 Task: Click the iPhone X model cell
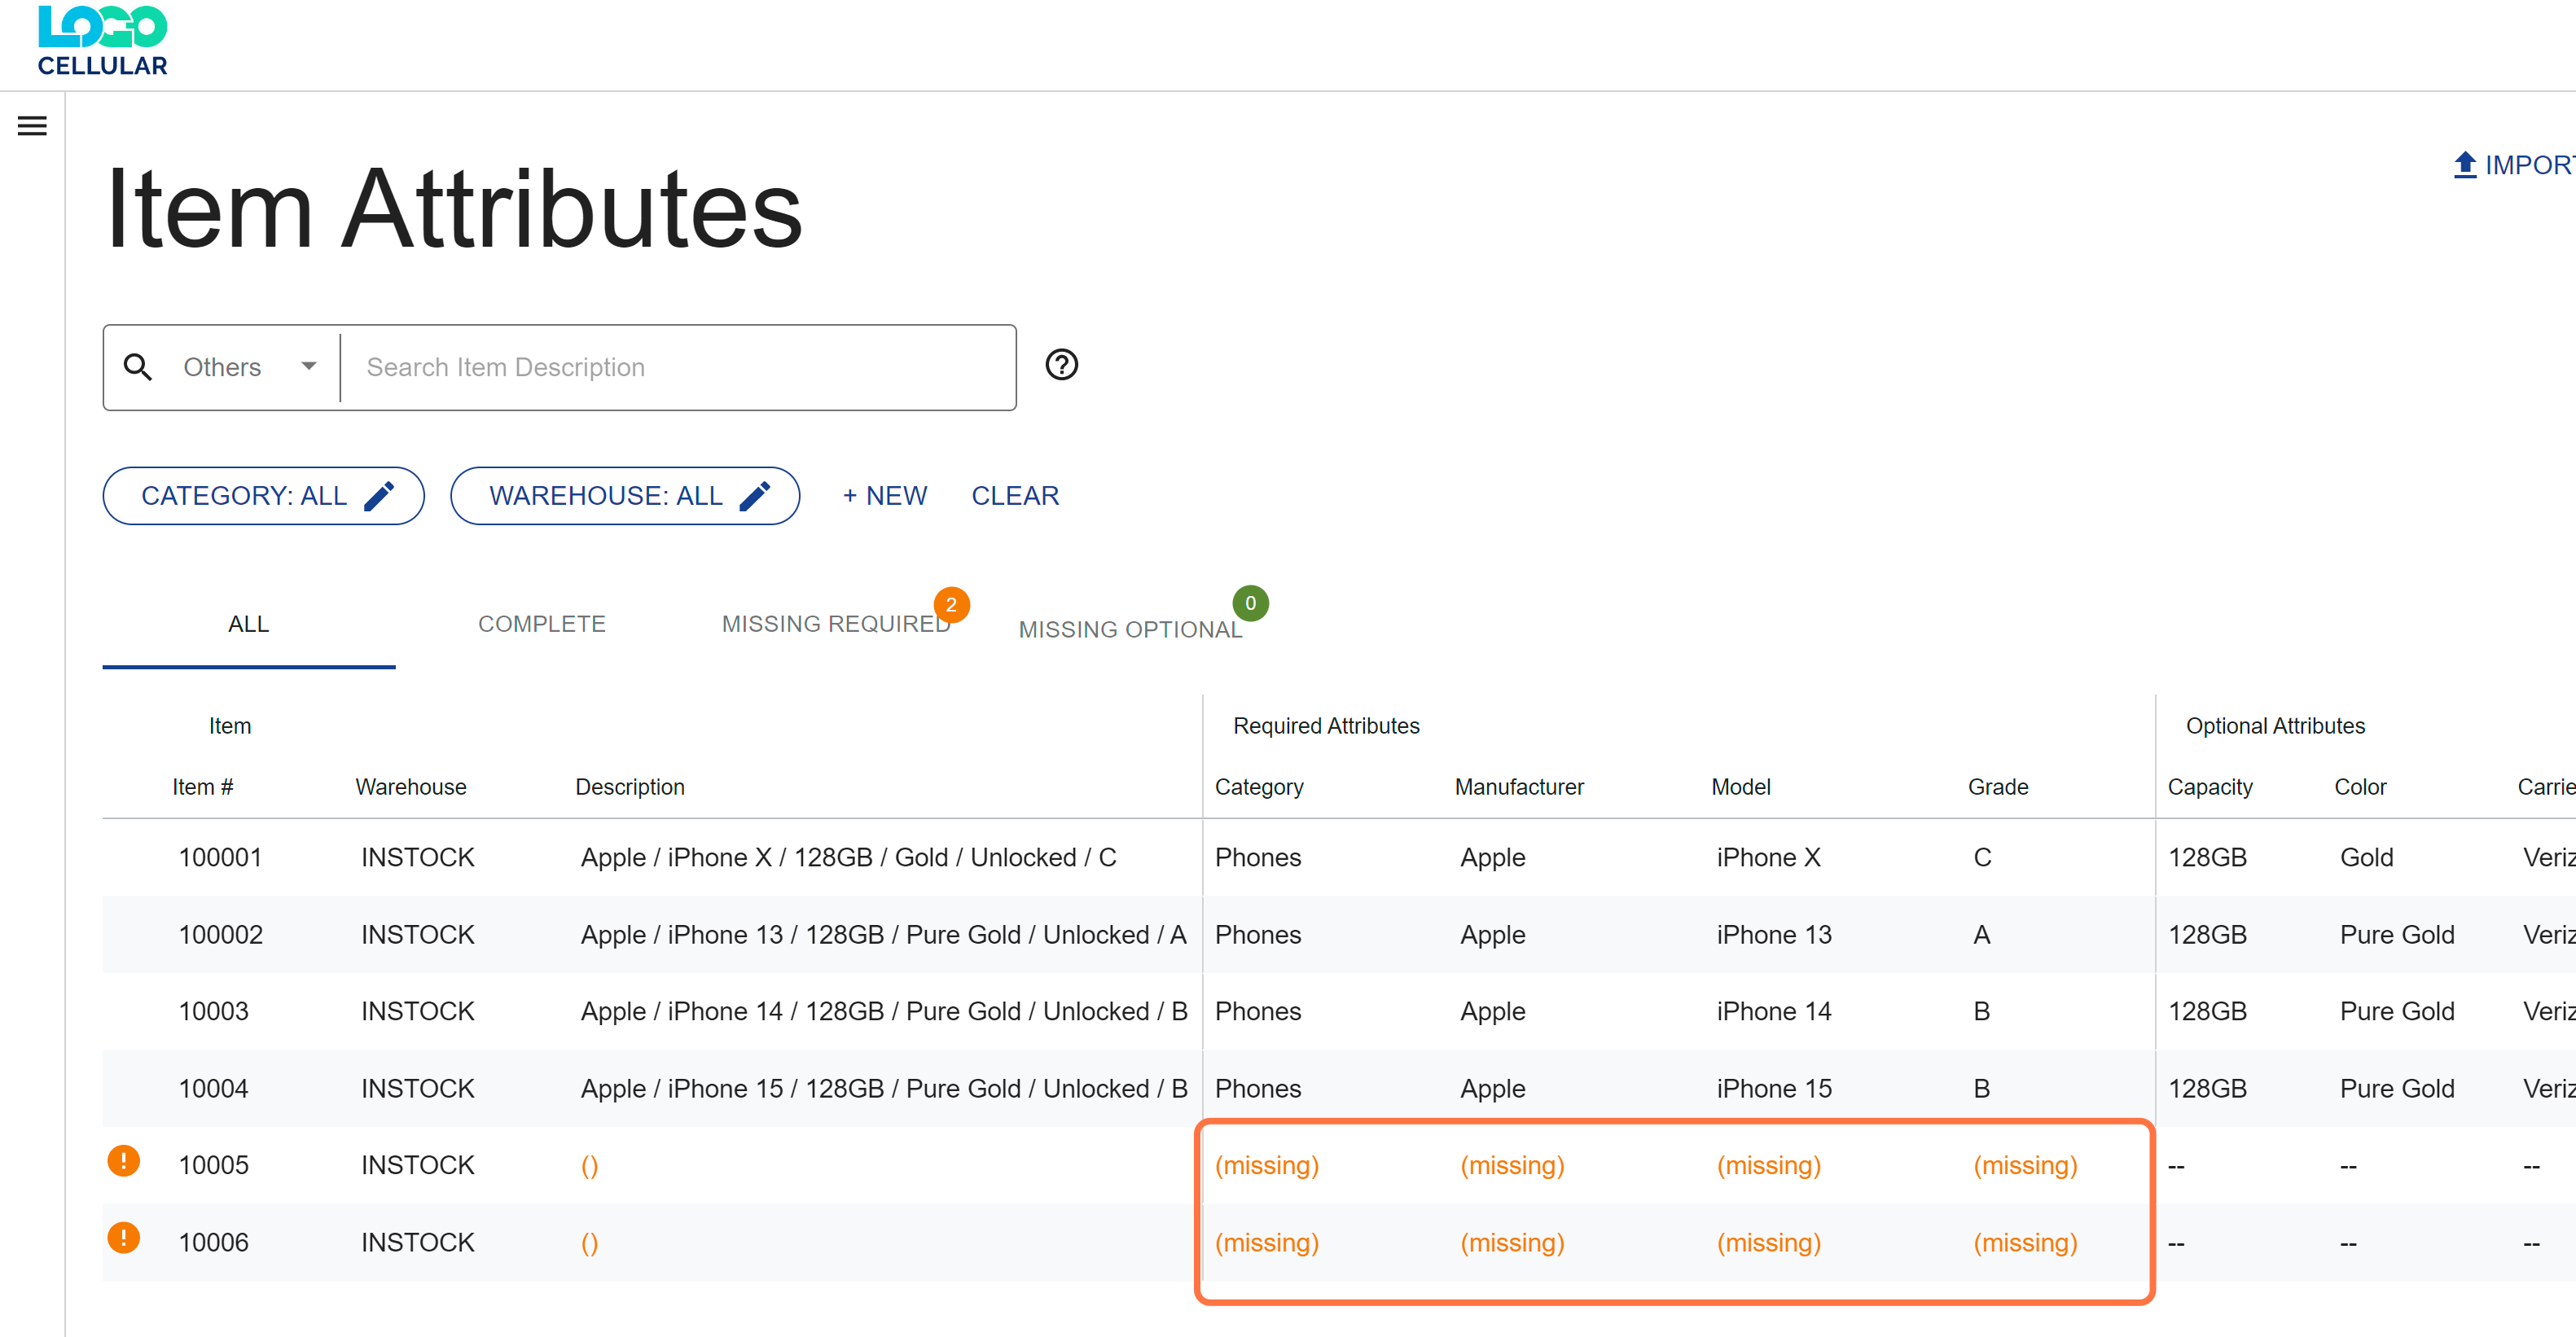(x=1768, y=858)
